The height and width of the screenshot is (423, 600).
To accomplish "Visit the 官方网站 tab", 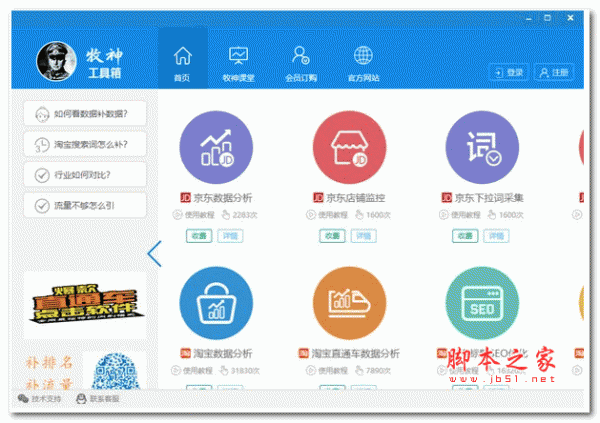I will click(x=363, y=60).
